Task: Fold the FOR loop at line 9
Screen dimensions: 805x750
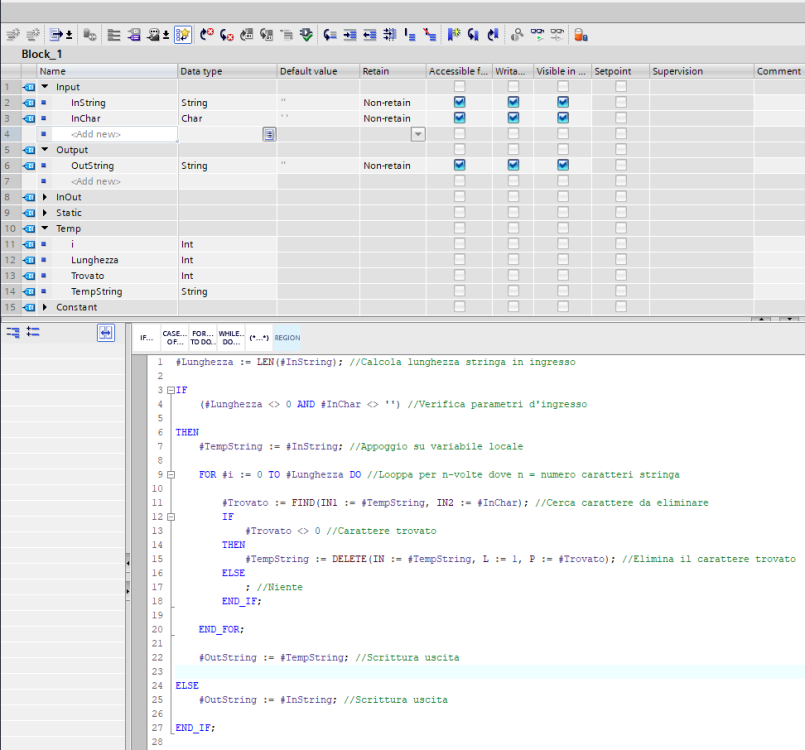Action: click(171, 474)
